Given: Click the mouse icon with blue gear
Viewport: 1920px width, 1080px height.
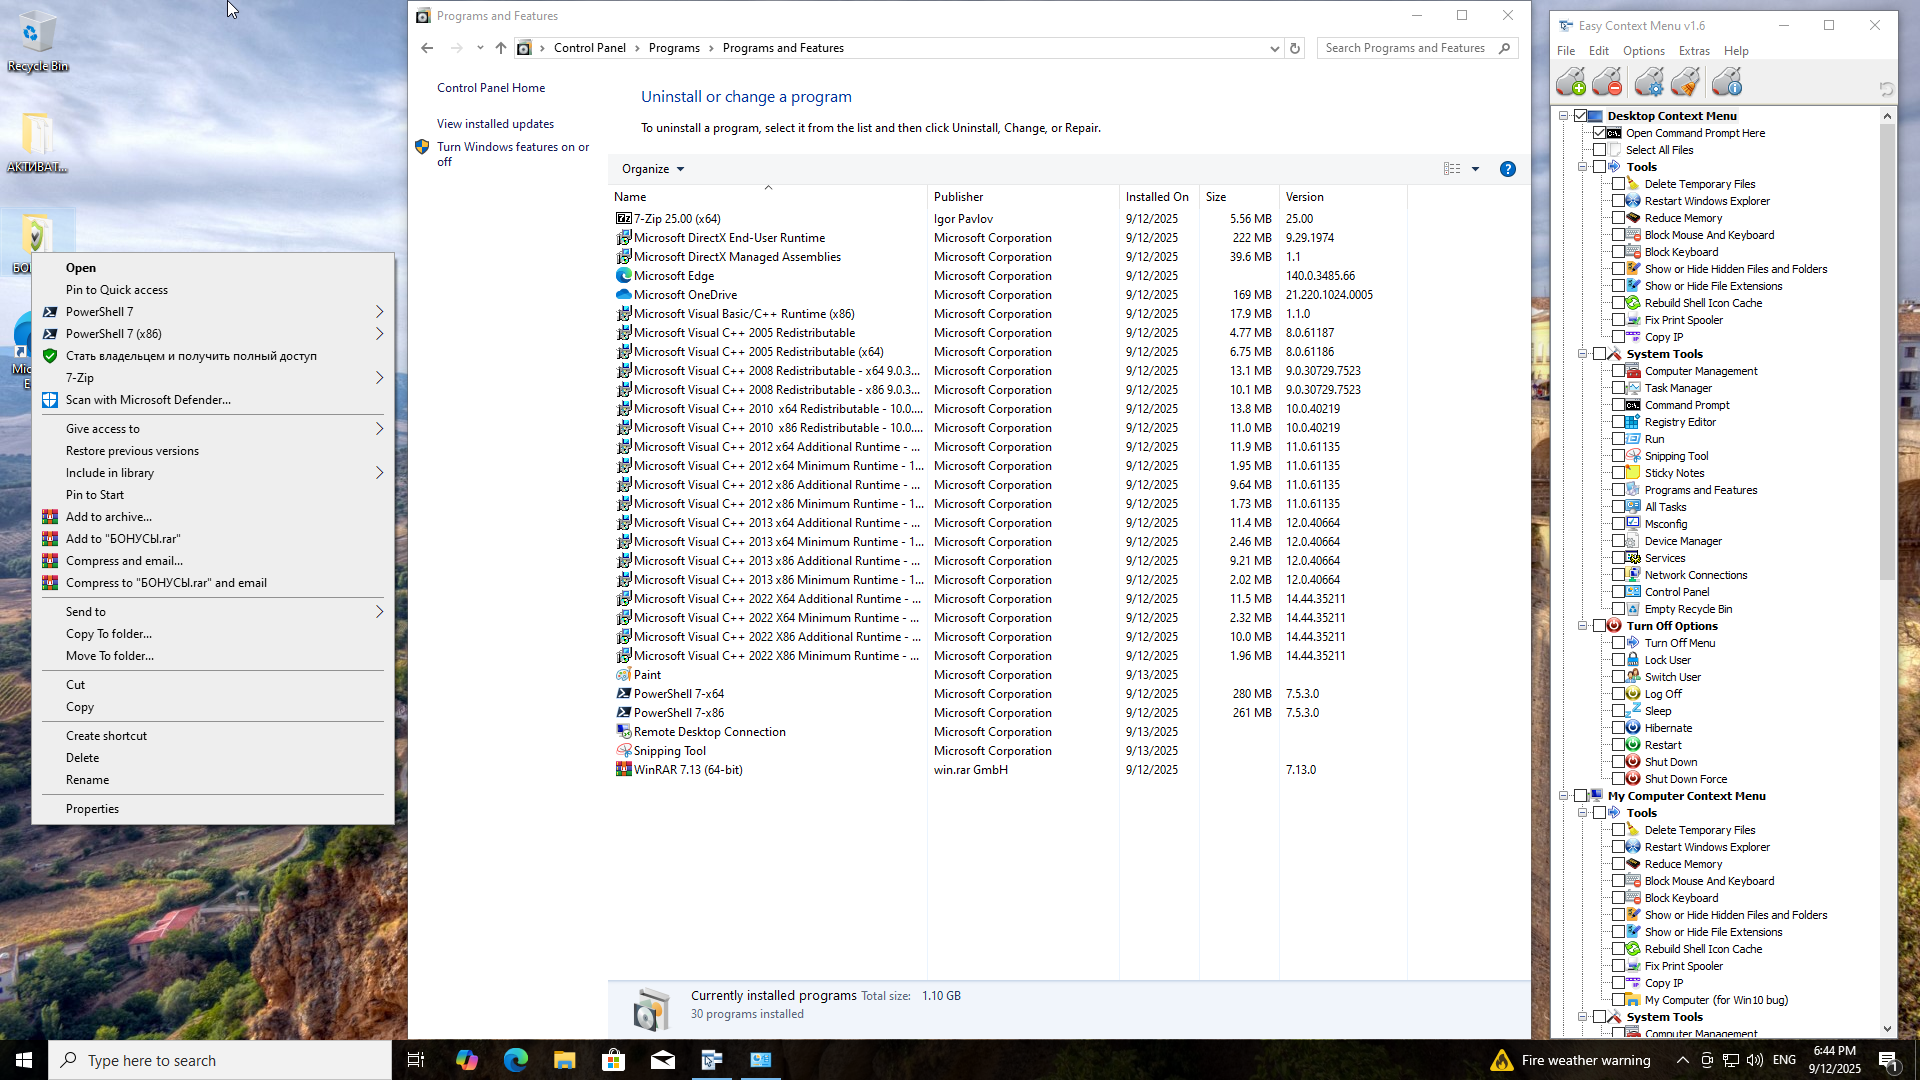Looking at the screenshot, I should coord(1649,82).
